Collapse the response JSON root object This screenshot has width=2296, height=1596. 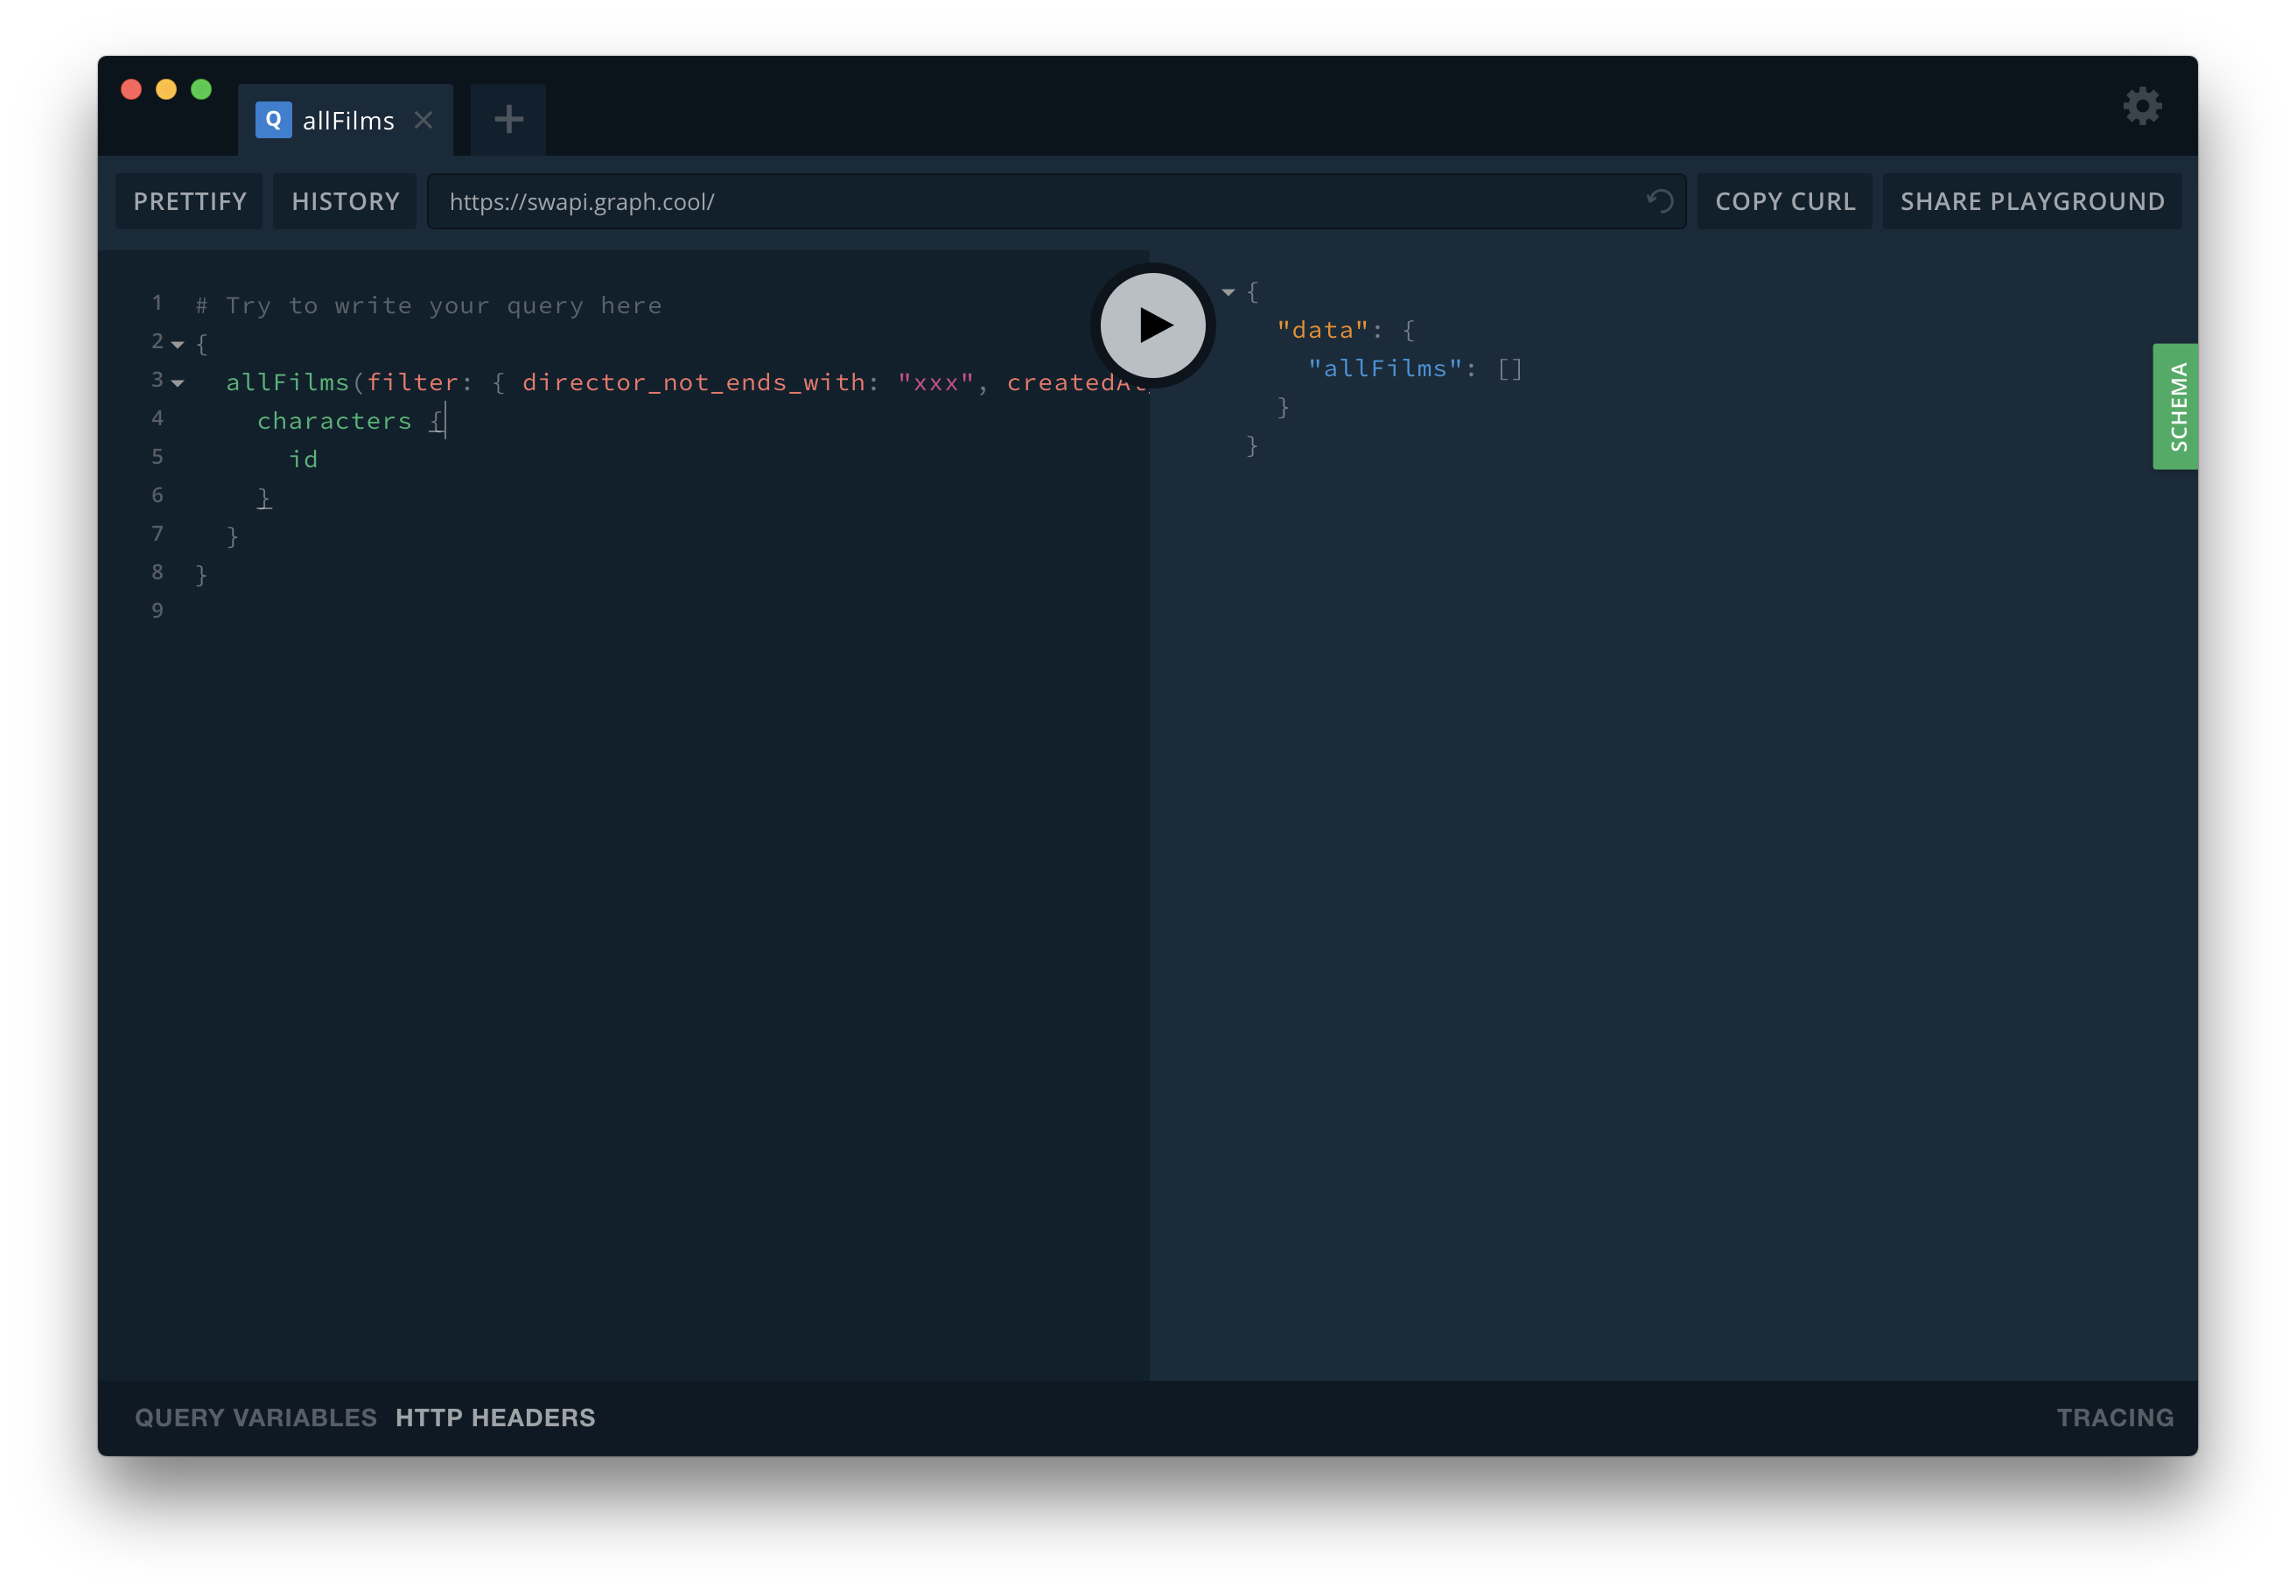coord(1228,293)
